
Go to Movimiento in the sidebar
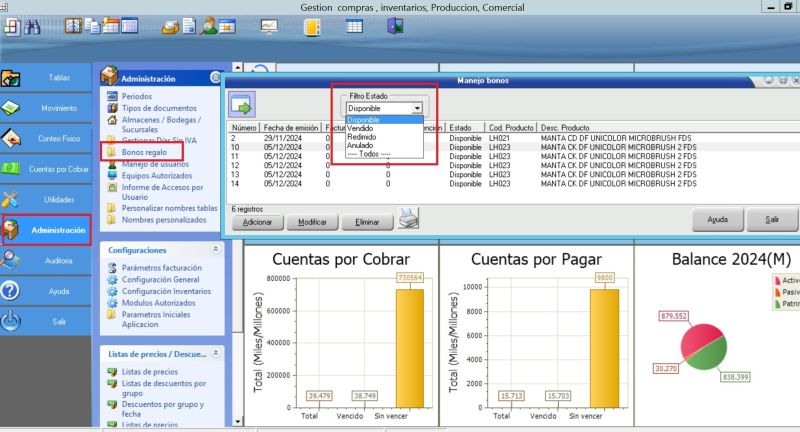coord(46,107)
